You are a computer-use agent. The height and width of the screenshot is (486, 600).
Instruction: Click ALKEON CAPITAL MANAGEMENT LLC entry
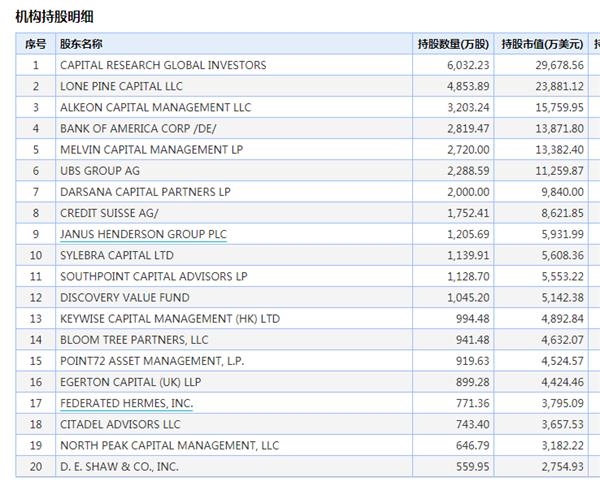click(156, 108)
